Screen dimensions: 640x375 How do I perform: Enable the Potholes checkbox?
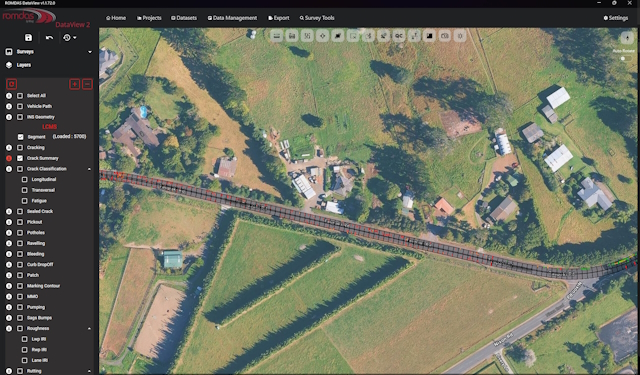point(20,233)
